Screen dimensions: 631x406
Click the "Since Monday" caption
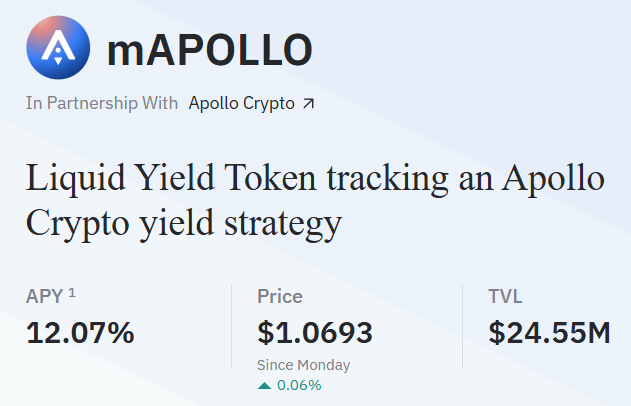[304, 365]
